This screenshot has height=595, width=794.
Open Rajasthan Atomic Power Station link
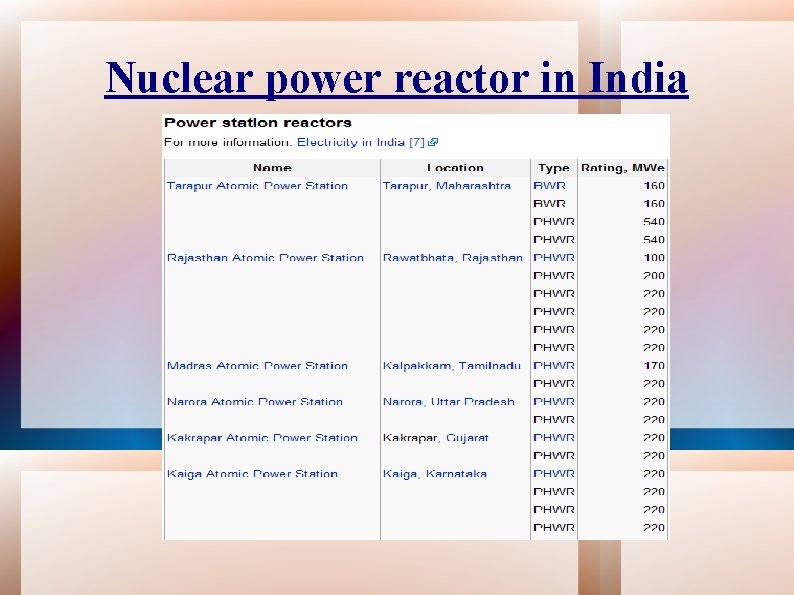(x=265, y=258)
